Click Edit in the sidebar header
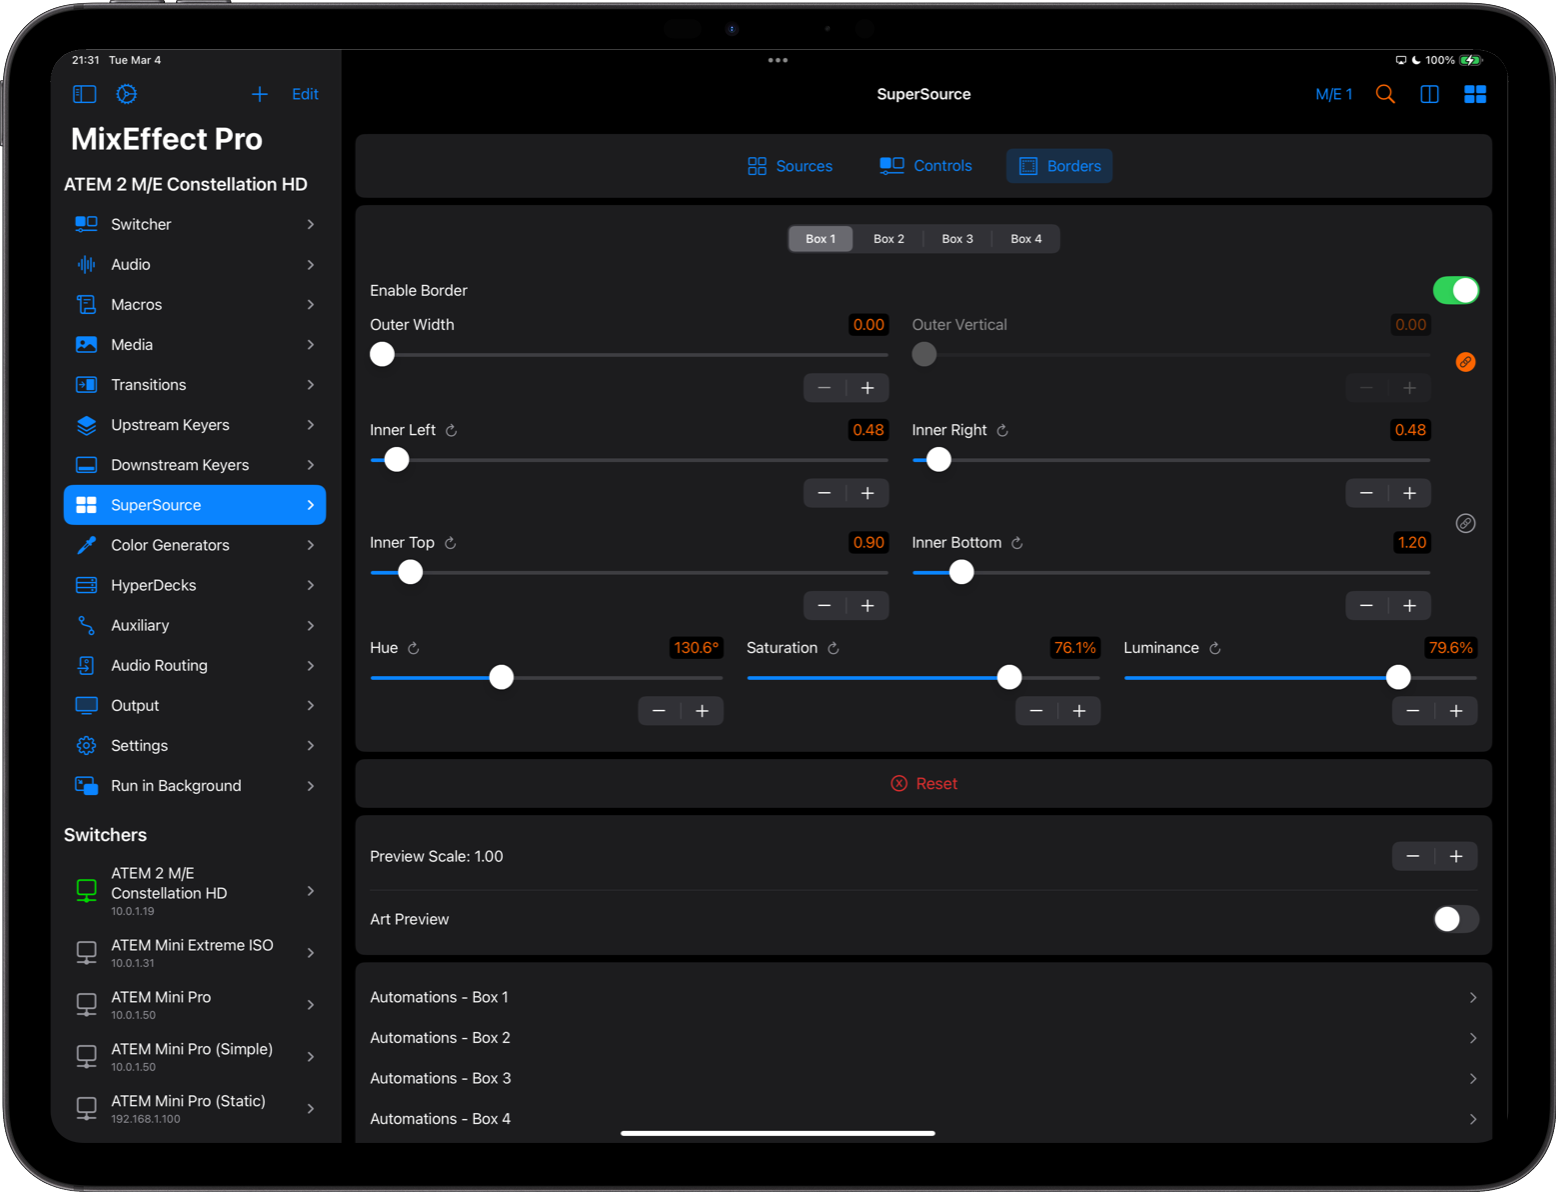1556x1192 pixels. (x=305, y=94)
